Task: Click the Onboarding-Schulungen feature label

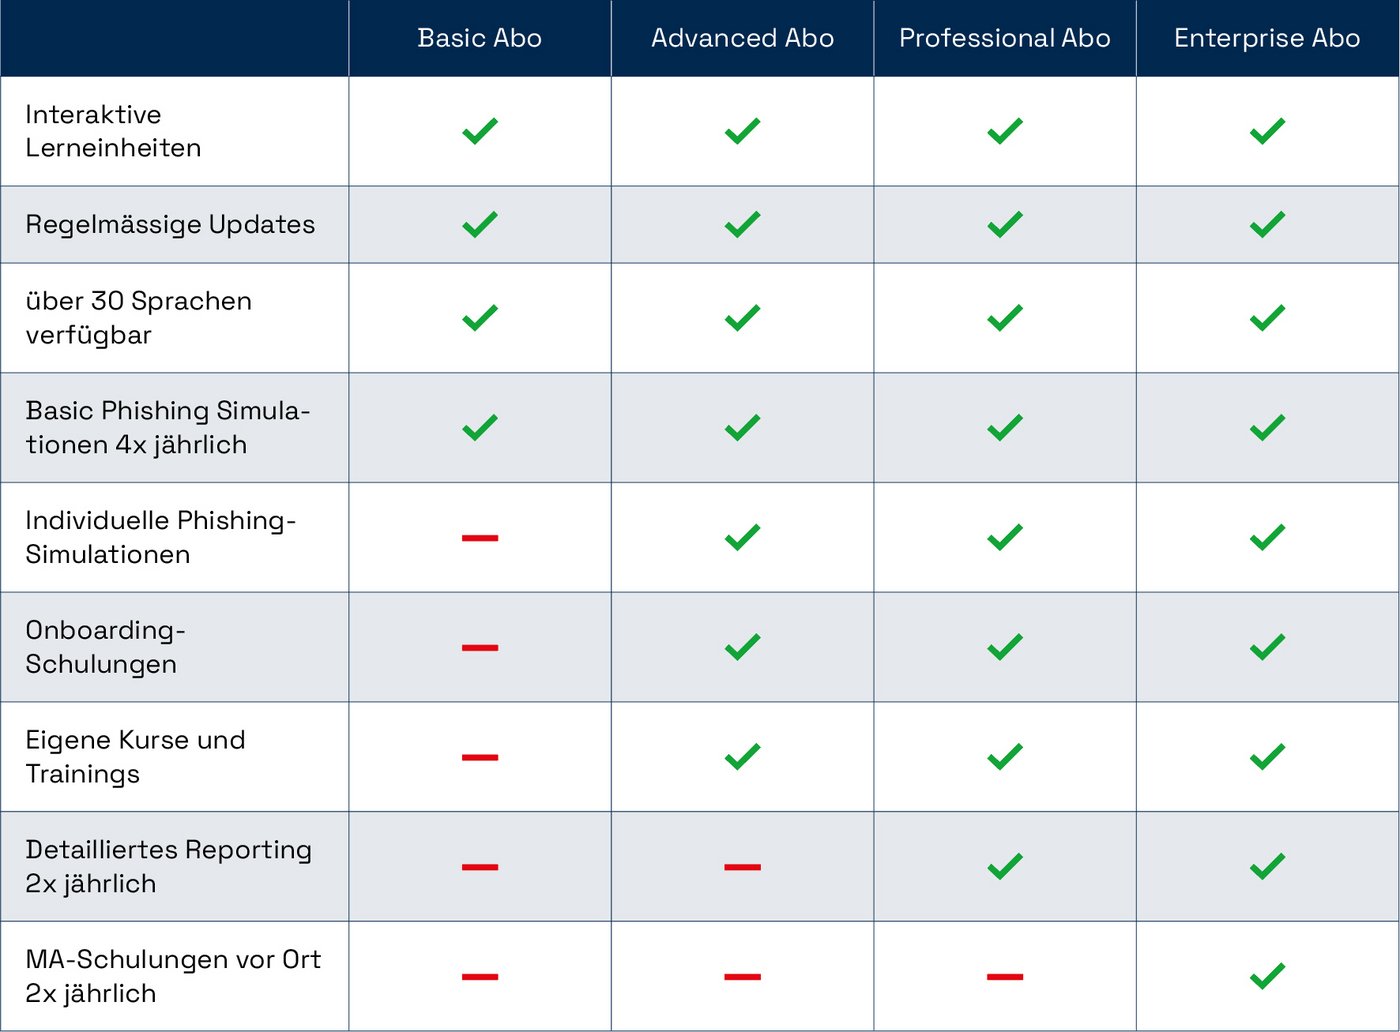Action: coord(105,647)
